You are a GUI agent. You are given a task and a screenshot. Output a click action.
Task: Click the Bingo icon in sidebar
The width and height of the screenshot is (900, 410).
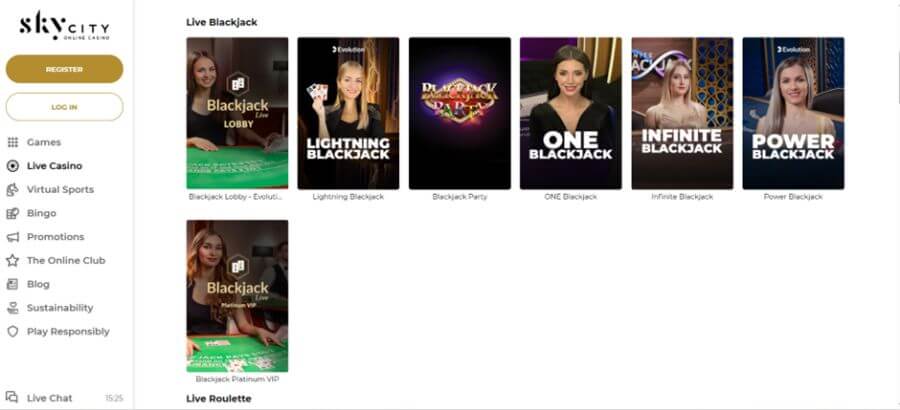coord(13,214)
